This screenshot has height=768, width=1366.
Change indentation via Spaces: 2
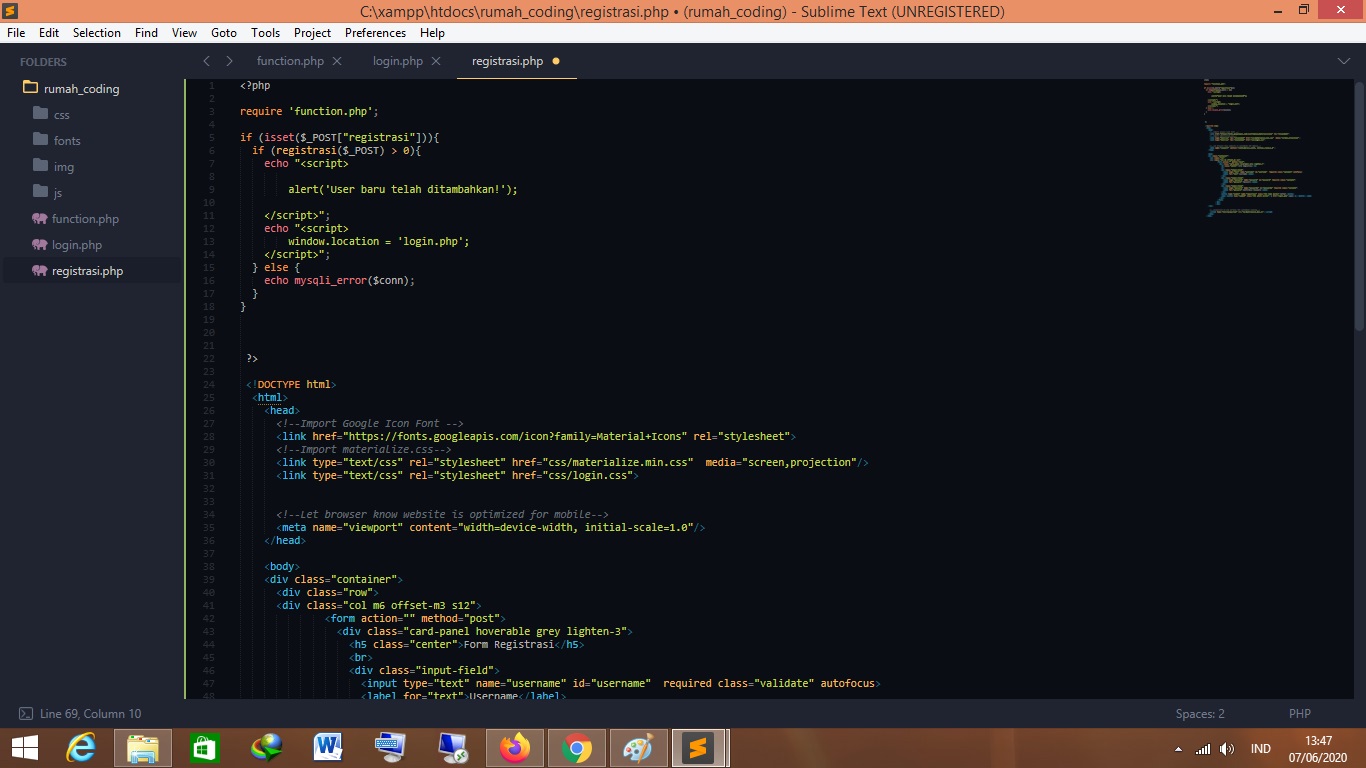[1200, 714]
